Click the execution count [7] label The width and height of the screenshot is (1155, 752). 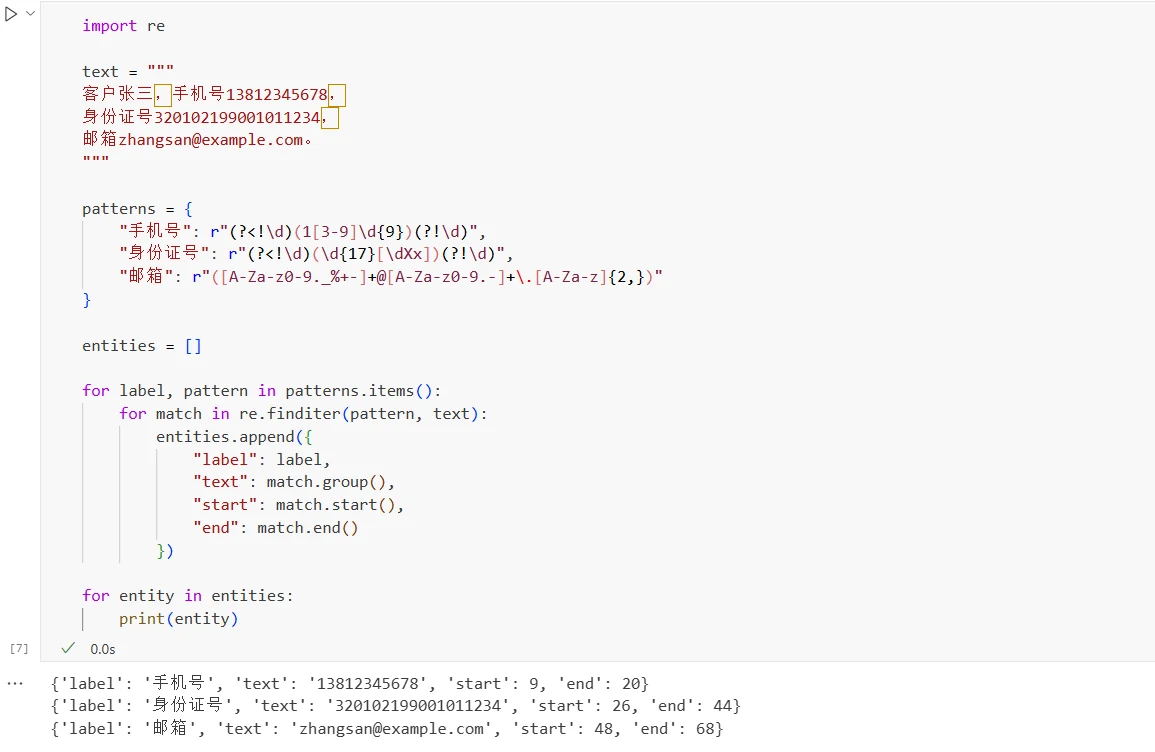pos(19,648)
